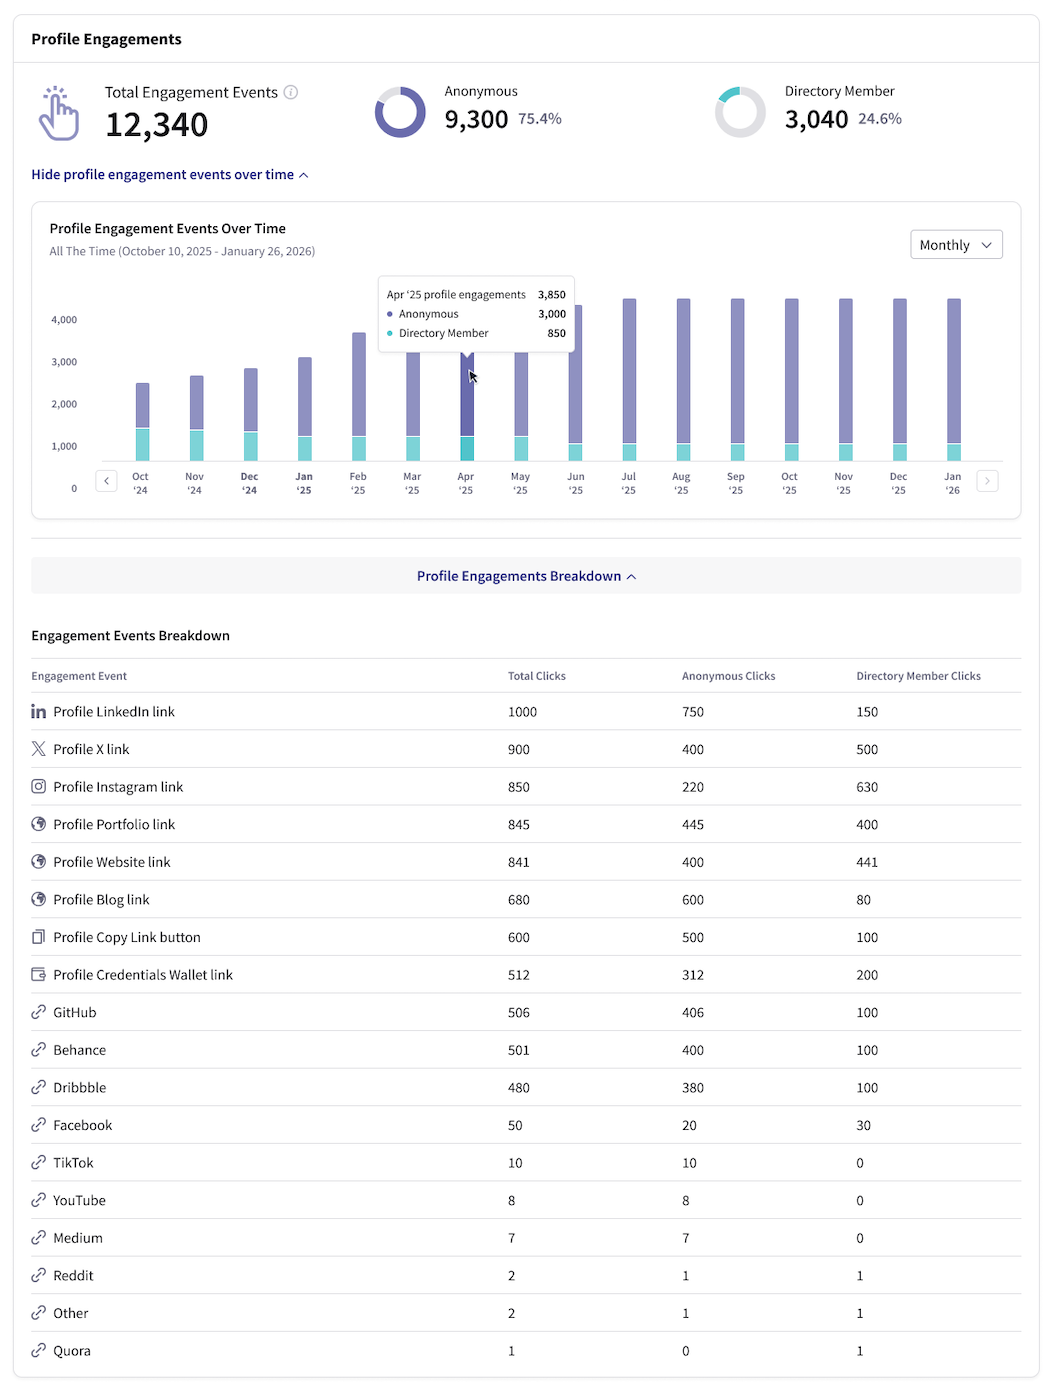Click the info icon beside Total Engagement Events
Viewport: 1056px width, 1390px height.
pos(291,92)
